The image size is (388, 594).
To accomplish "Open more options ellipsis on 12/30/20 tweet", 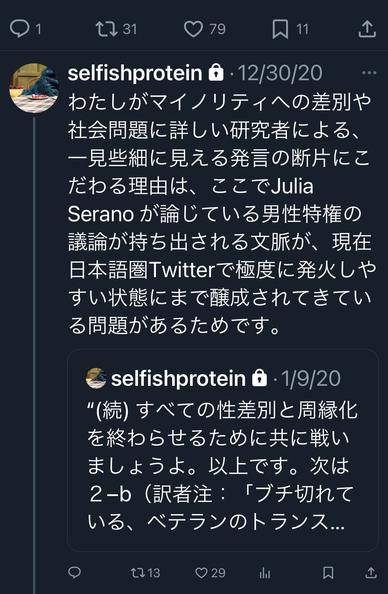I will [369, 73].
